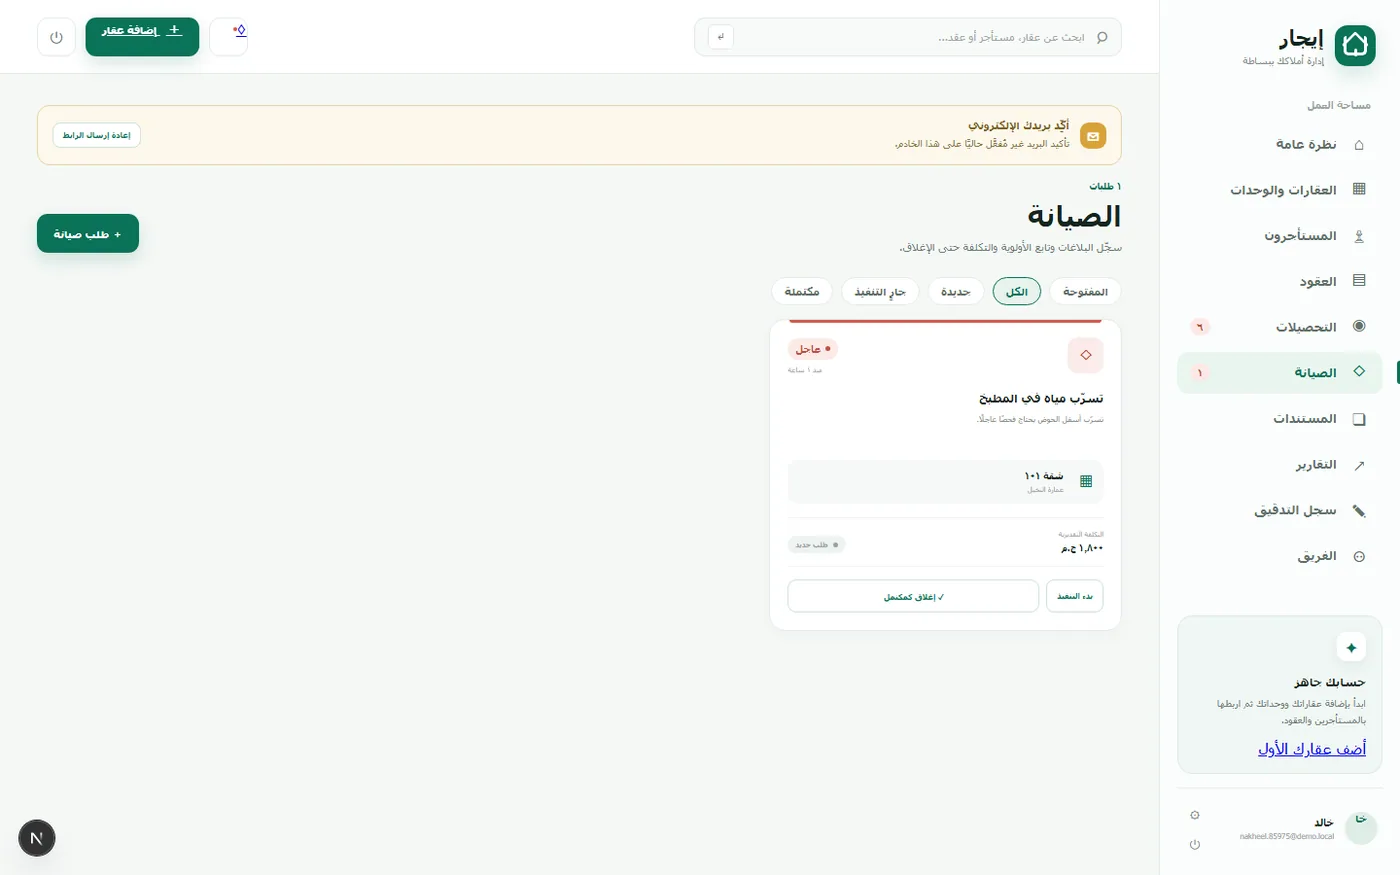Open المستأجرون section

[1280, 236]
